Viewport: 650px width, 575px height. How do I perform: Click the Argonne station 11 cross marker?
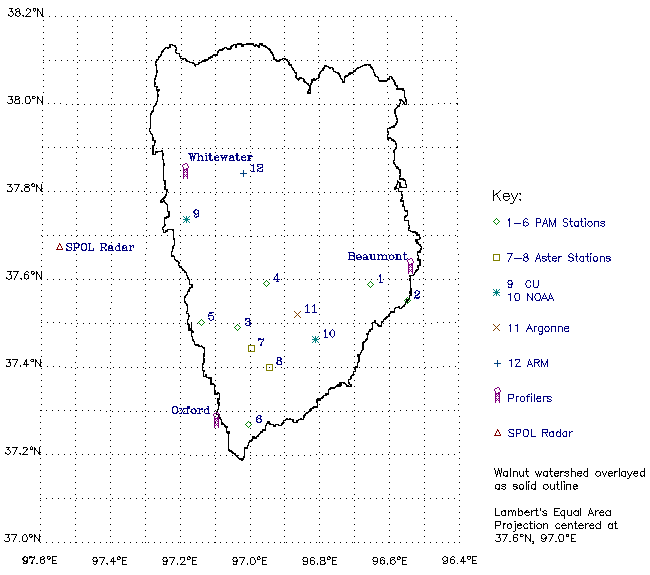[297, 314]
